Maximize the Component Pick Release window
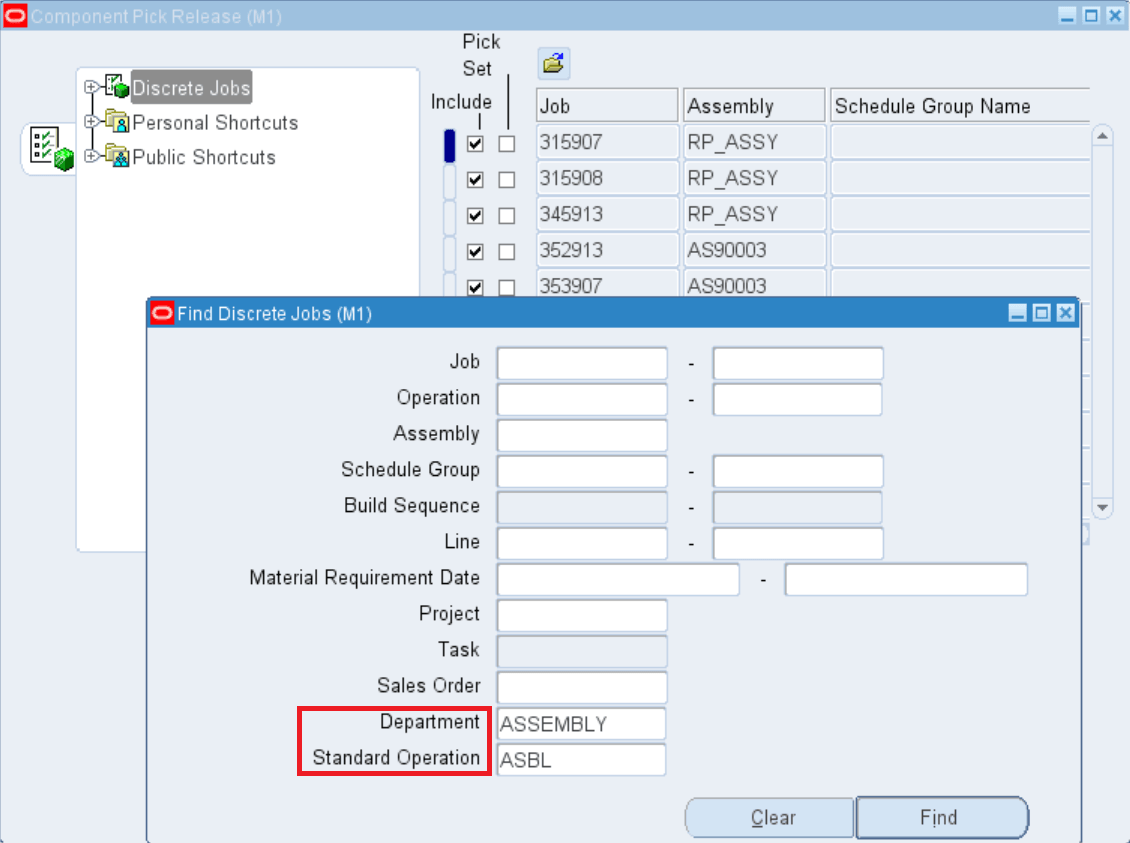 [x=1091, y=15]
